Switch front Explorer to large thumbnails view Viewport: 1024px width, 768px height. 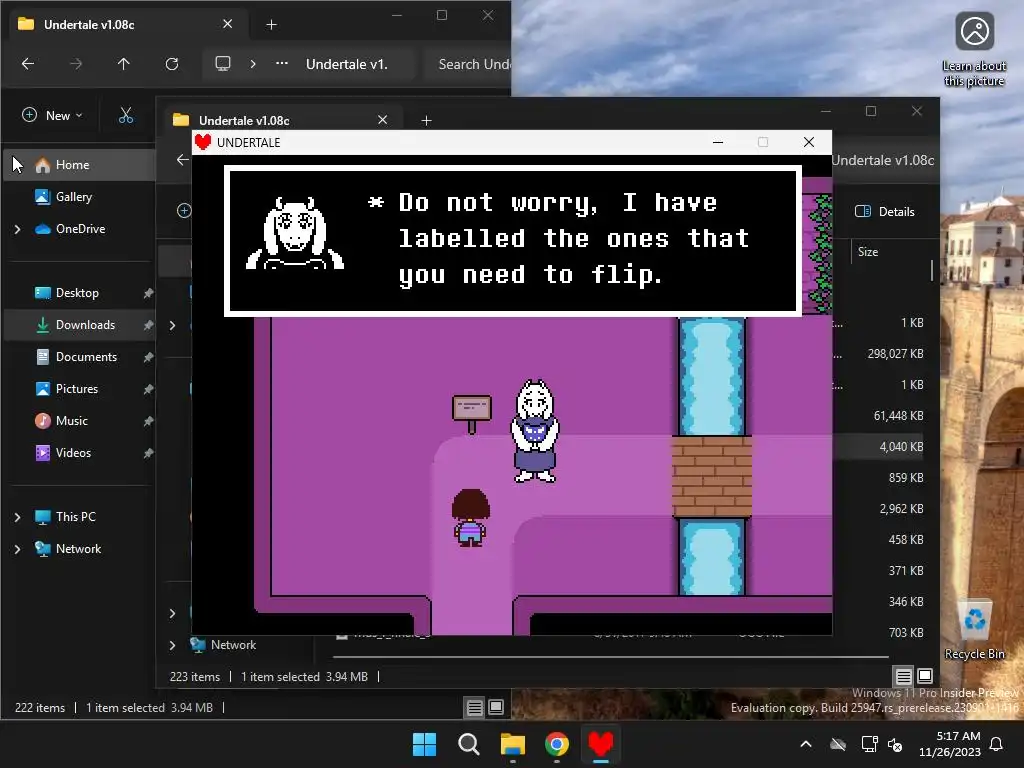[925, 675]
